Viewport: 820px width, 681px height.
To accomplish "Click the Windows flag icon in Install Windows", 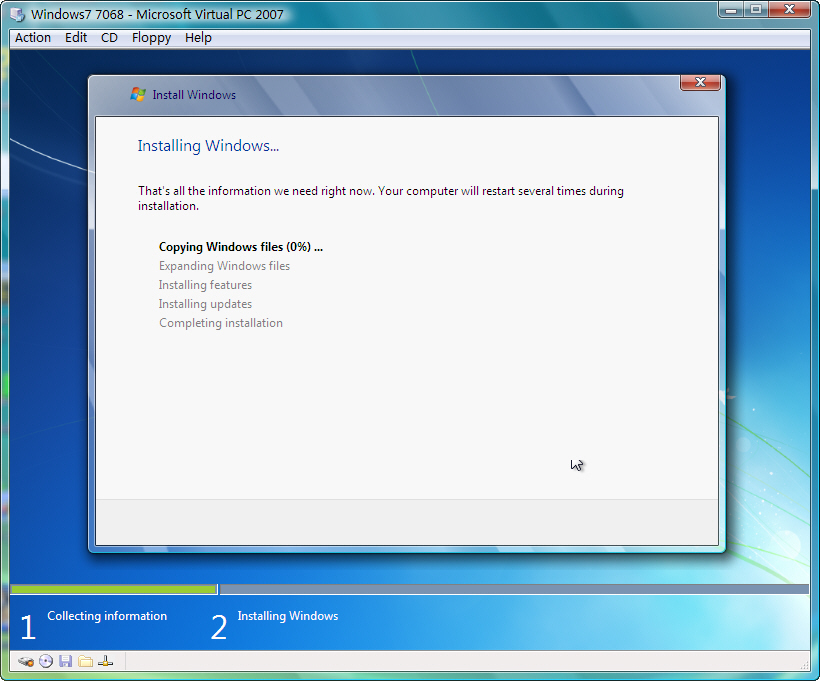I will (138, 95).
